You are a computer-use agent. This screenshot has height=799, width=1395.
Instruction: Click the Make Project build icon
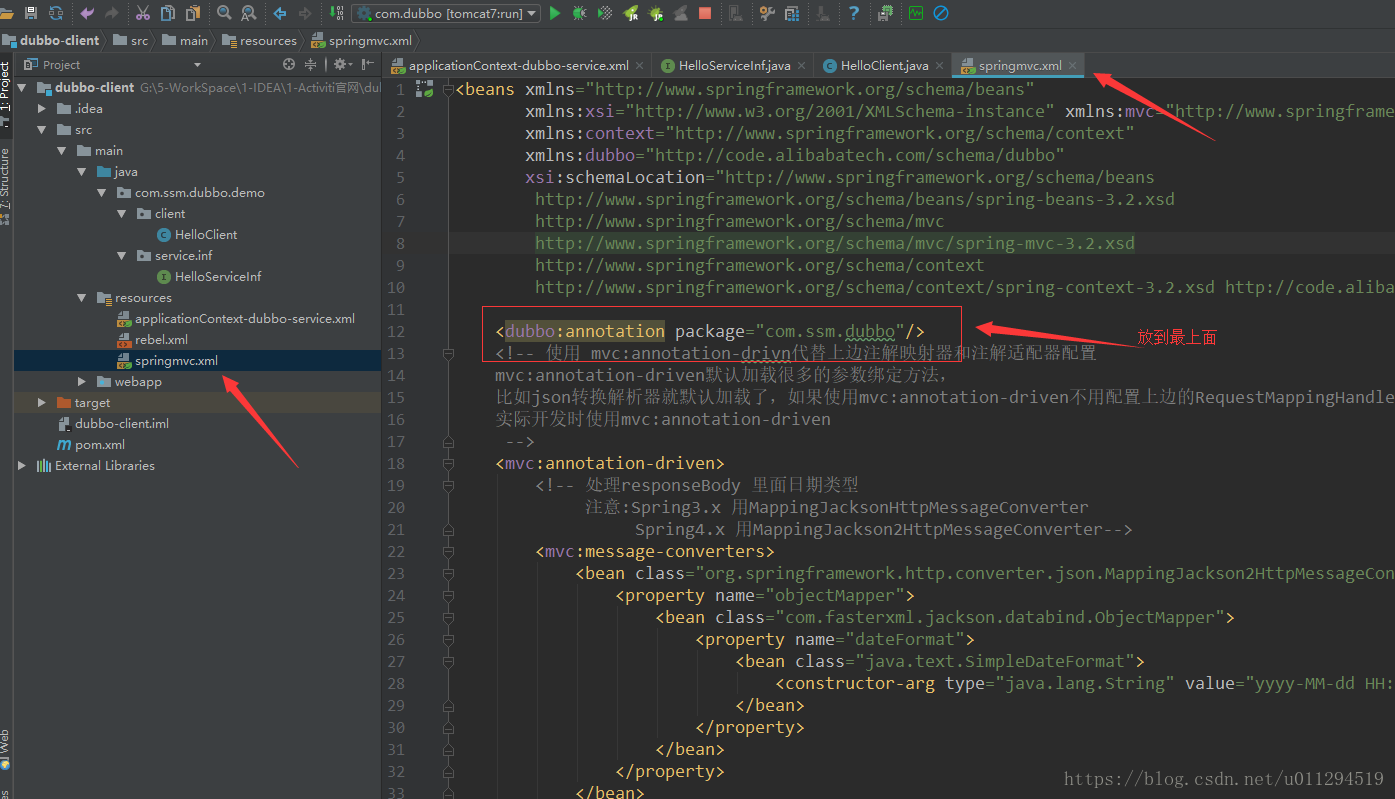[335, 13]
